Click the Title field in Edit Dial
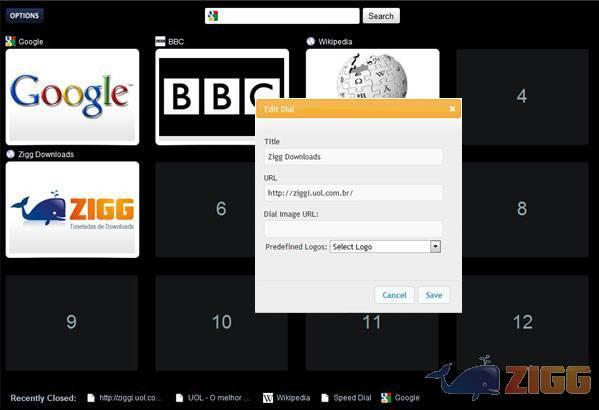Screen dimensions: 599x410 (353, 157)
